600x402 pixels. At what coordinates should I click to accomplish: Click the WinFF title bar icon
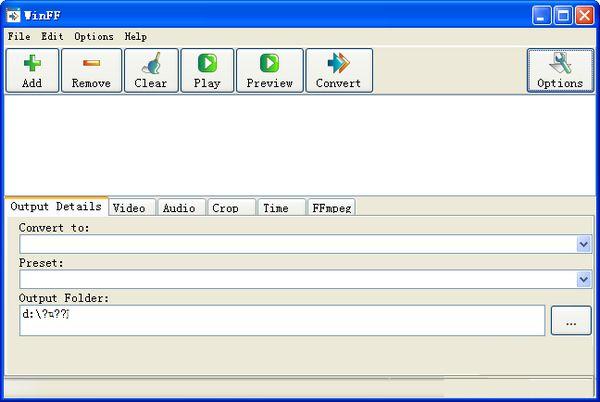pyautogui.click(x=13, y=16)
